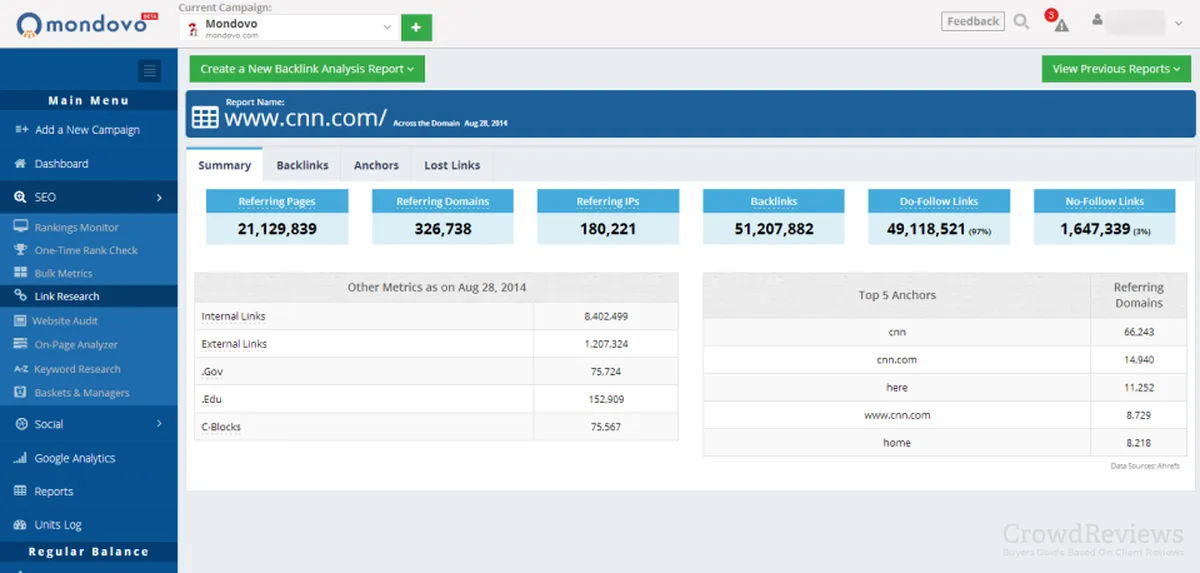Open the Current Campaign Mondovo dropdown
Screen dimensions: 1200x573
[290, 28]
